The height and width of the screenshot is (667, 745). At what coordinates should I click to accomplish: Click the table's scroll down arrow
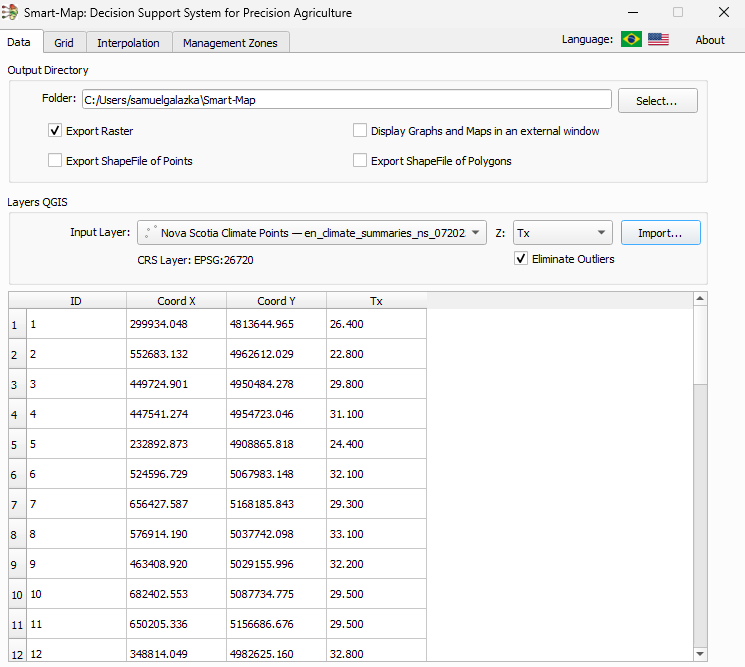700,654
